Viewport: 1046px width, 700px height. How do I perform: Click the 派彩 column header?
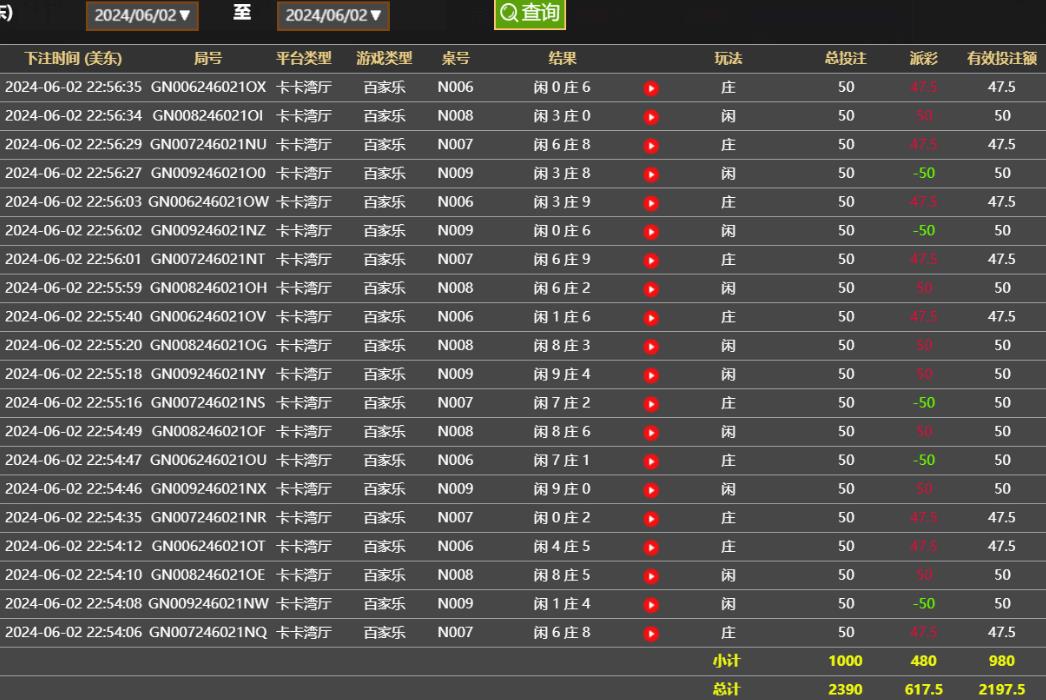(x=923, y=58)
